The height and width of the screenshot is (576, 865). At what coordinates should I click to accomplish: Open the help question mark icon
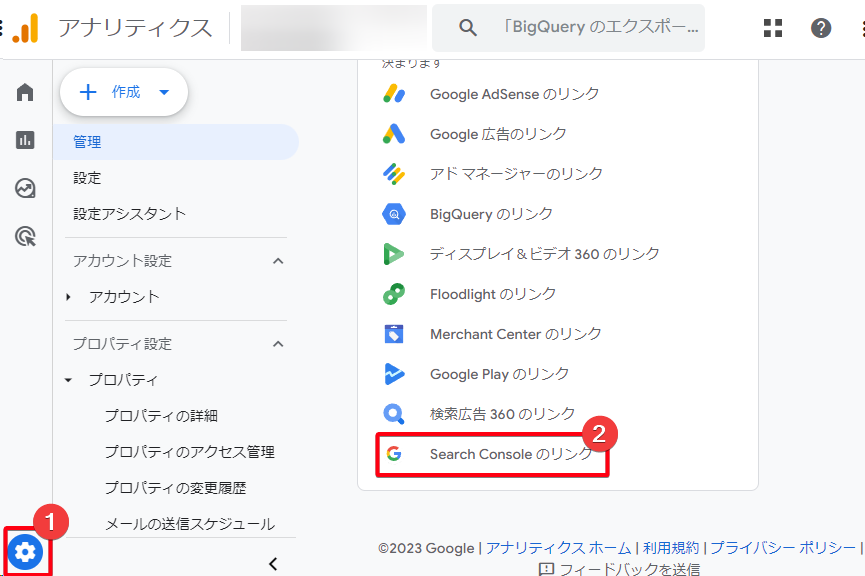(x=821, y=28)
